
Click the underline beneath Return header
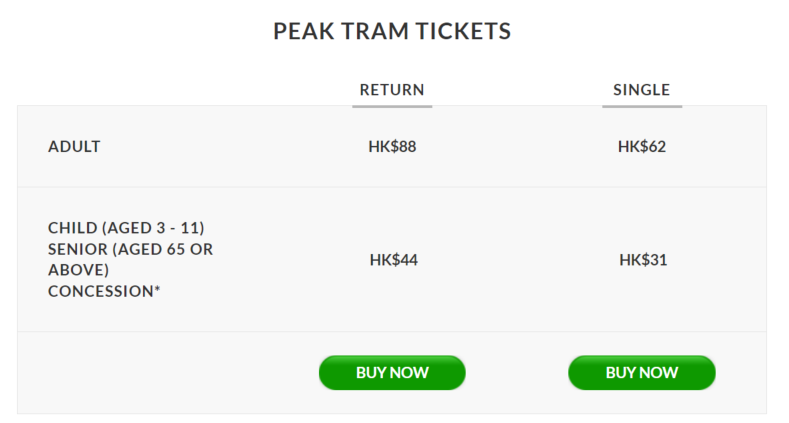(x=392, y=106)
